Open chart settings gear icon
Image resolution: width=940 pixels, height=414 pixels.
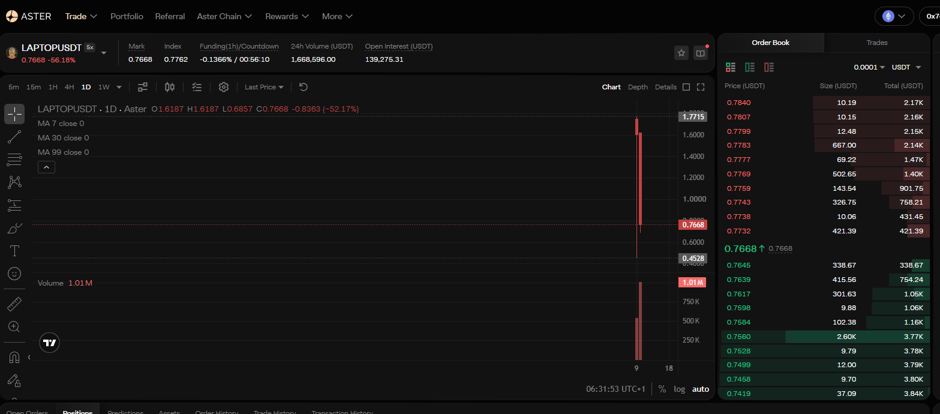click(x=224, y=87)
